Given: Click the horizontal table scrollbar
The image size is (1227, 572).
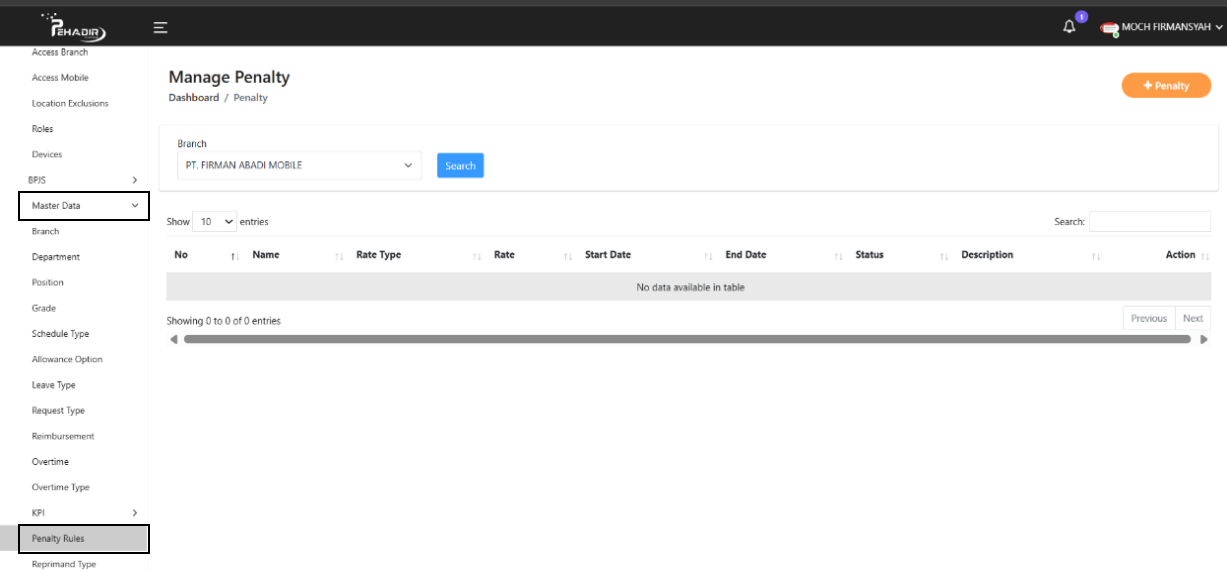Looking at the screenshot, I should point(686,339).
